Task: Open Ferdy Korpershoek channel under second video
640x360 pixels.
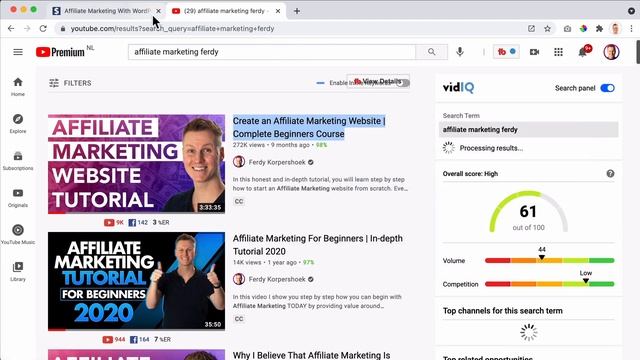Action: (277, 279)
